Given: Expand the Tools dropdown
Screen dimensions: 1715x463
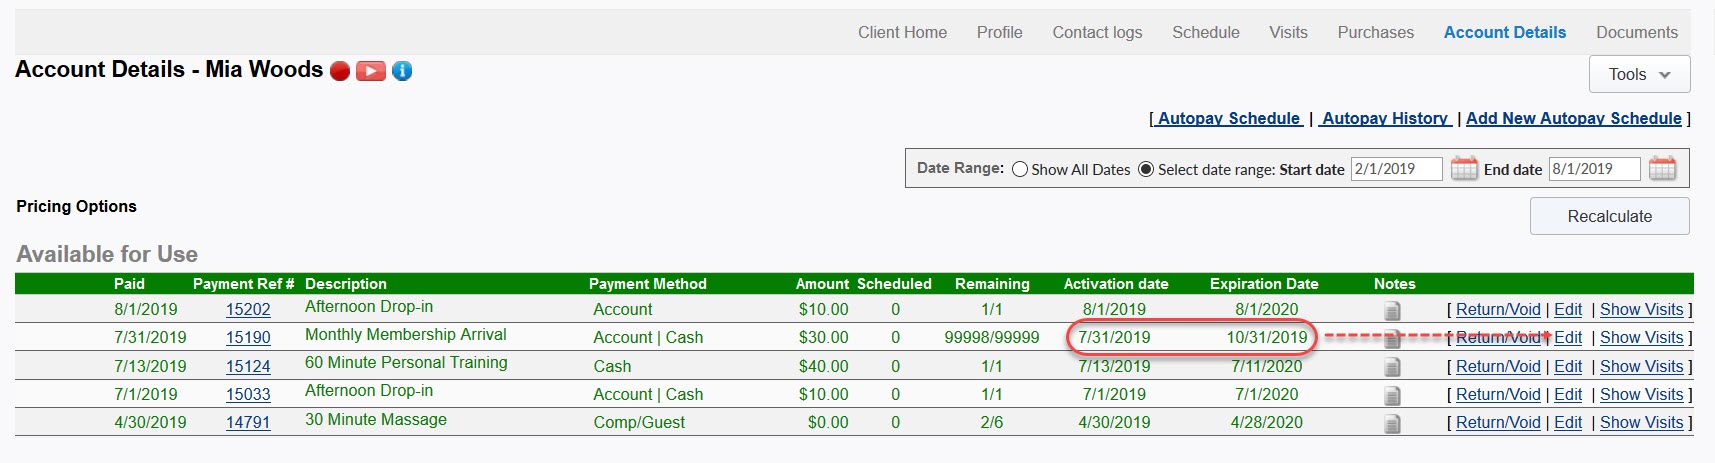Looking at the screenshot, I should point(1639,75).
